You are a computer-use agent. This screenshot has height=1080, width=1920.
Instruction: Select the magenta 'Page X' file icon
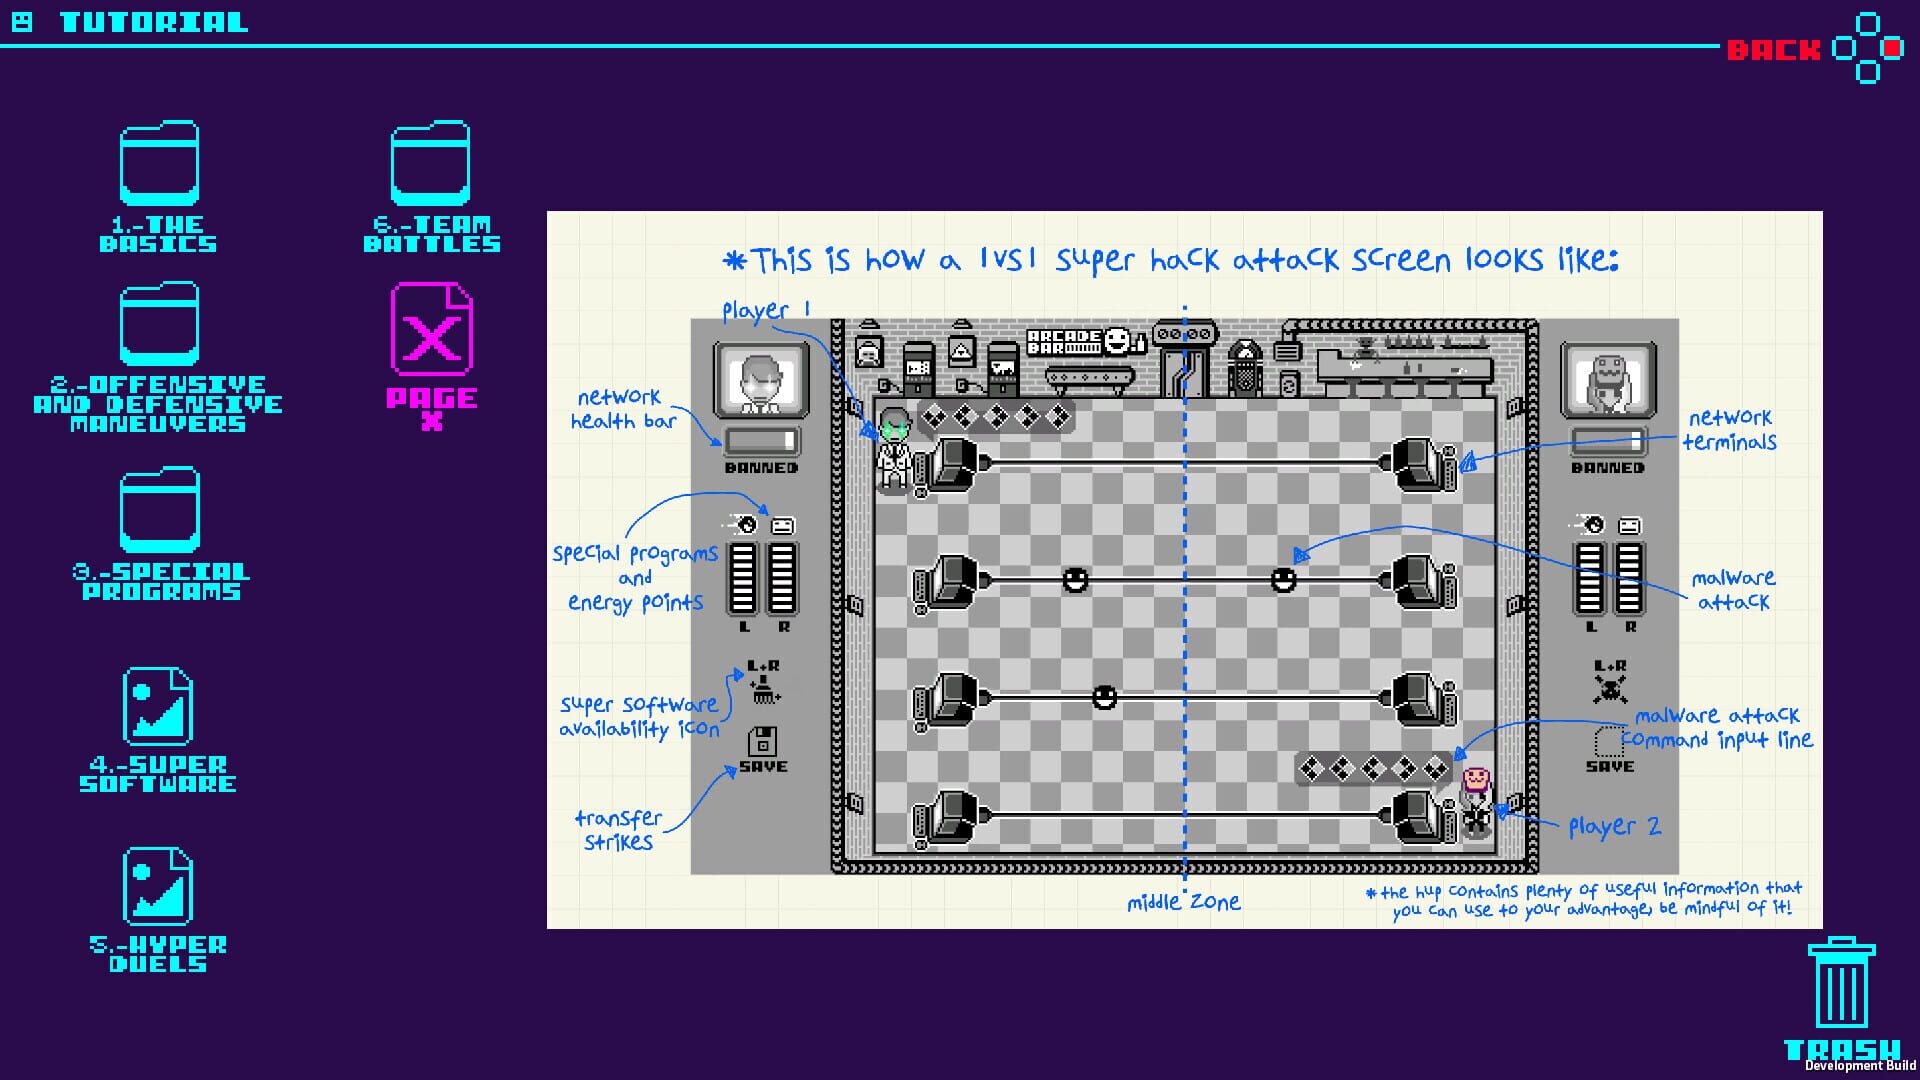click(x=431, y=330)
